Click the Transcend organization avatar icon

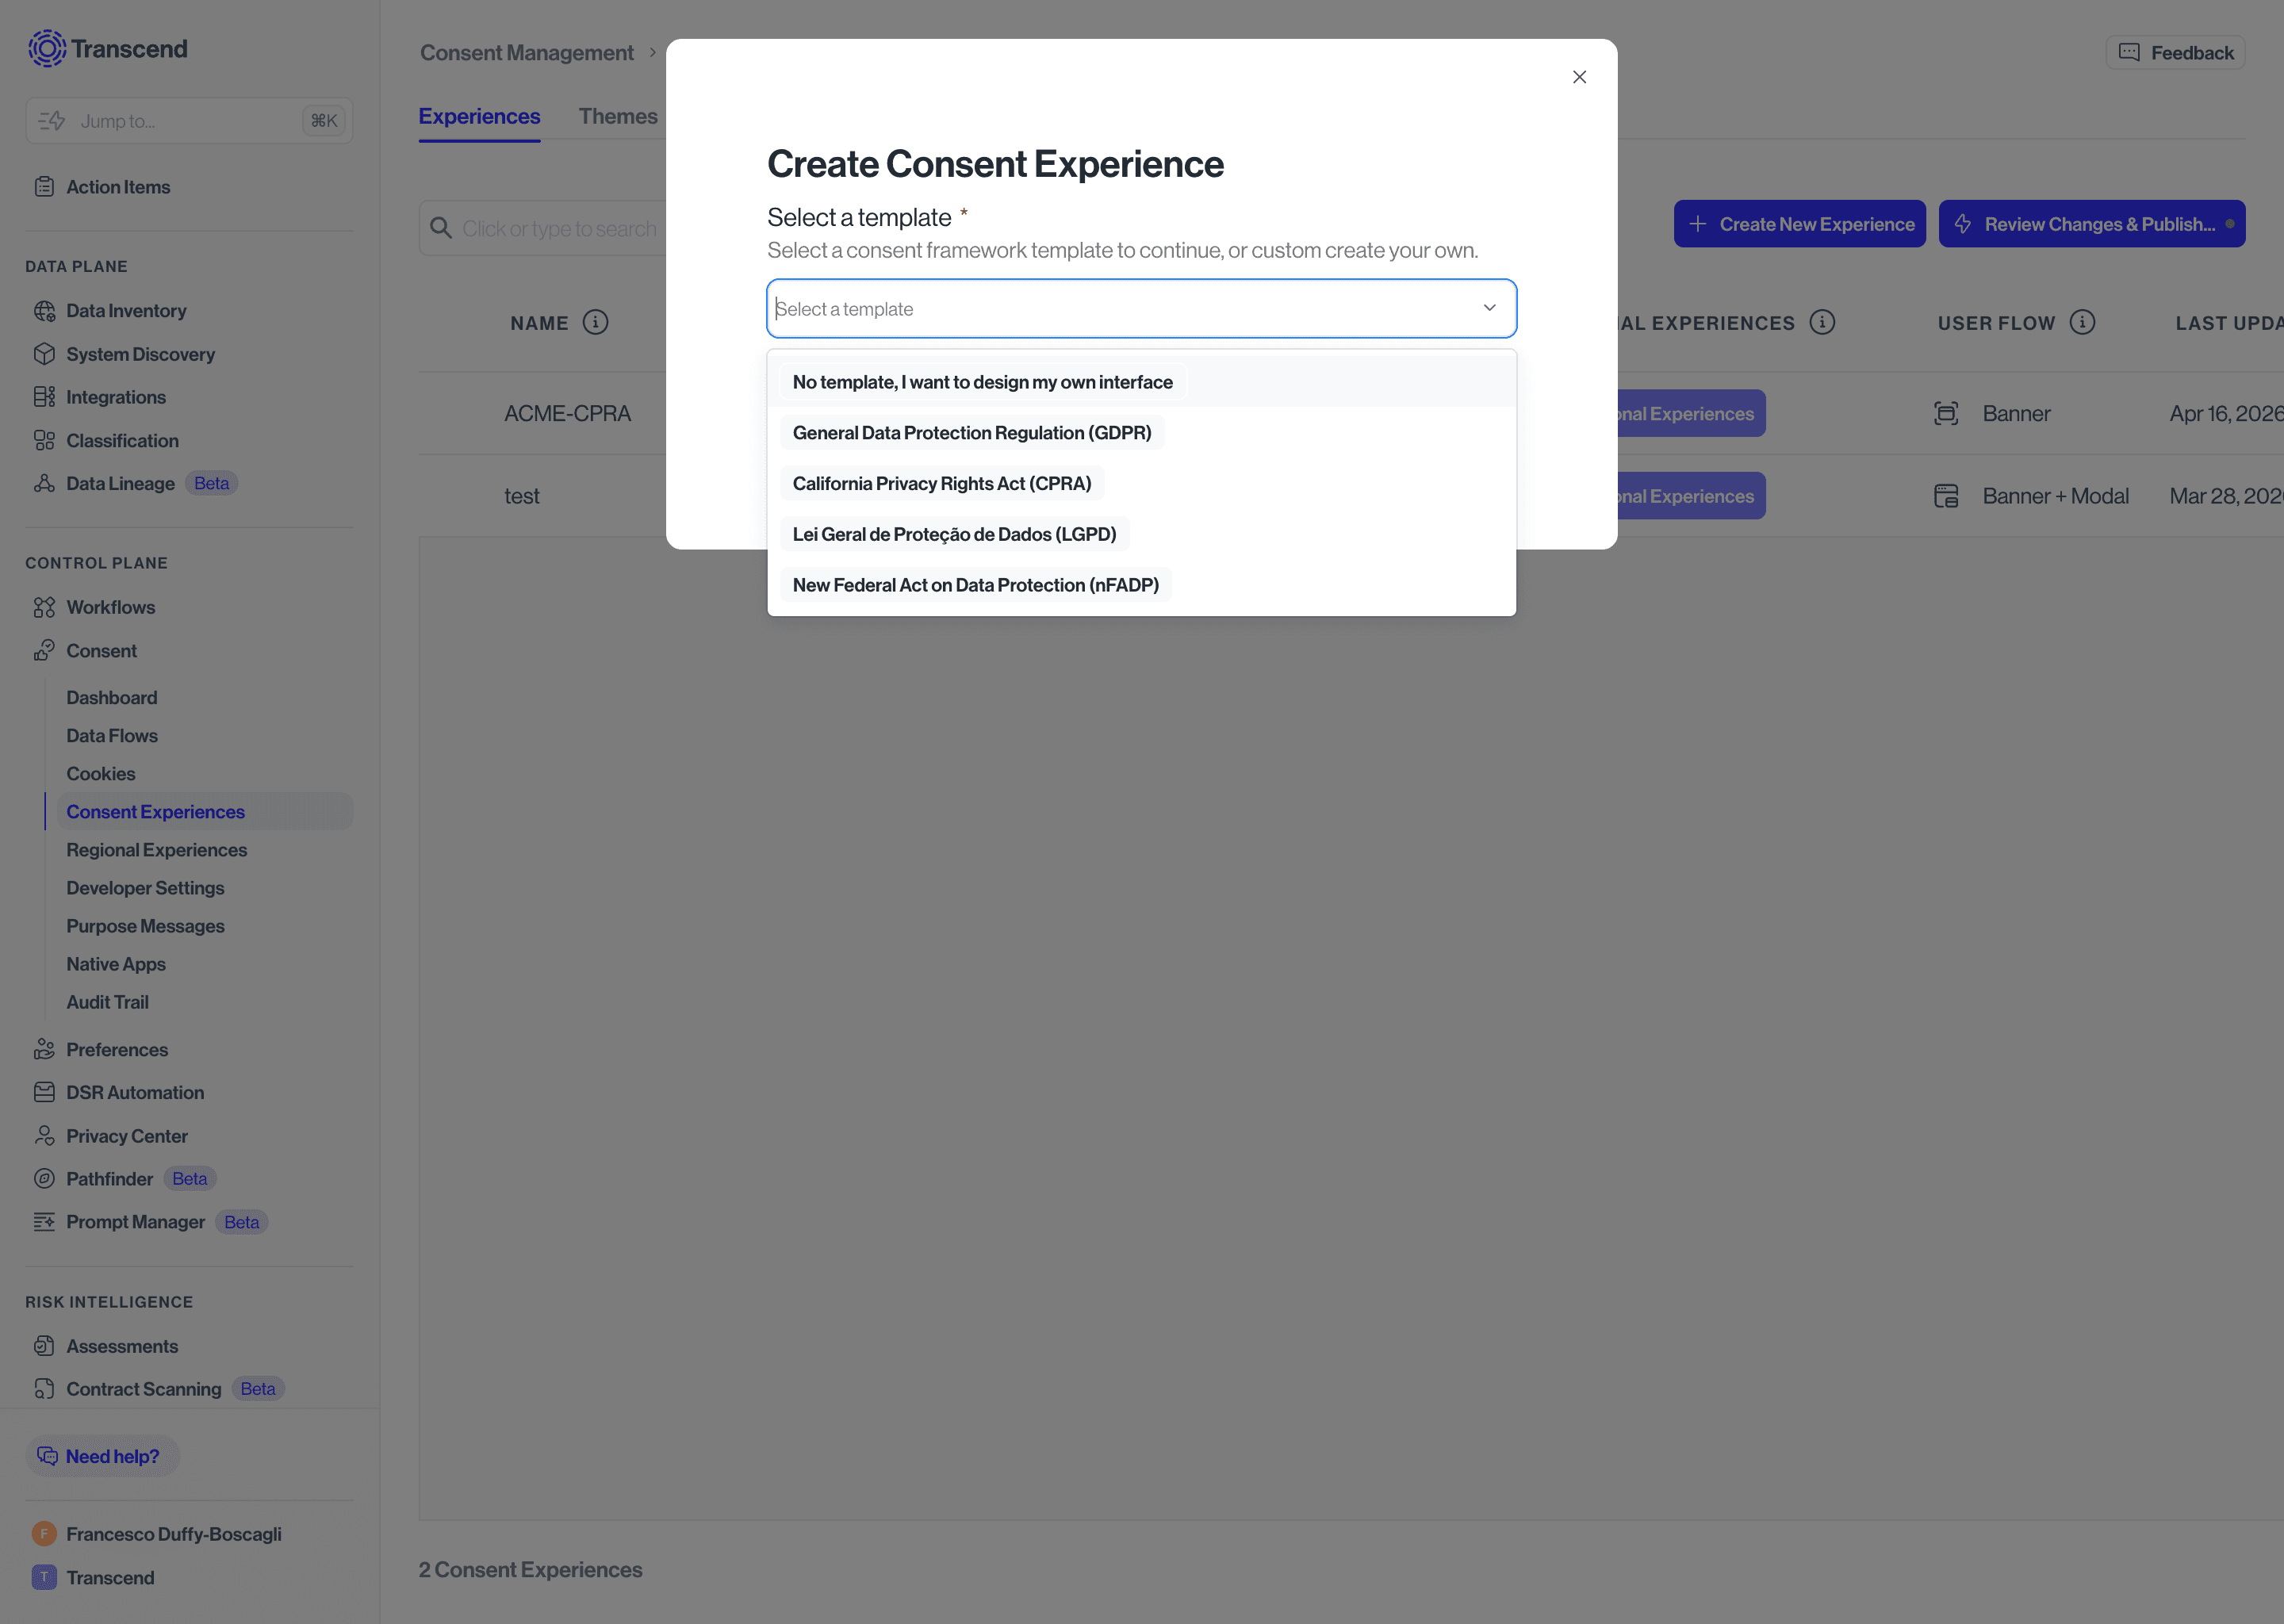[x=44, y=1577]
